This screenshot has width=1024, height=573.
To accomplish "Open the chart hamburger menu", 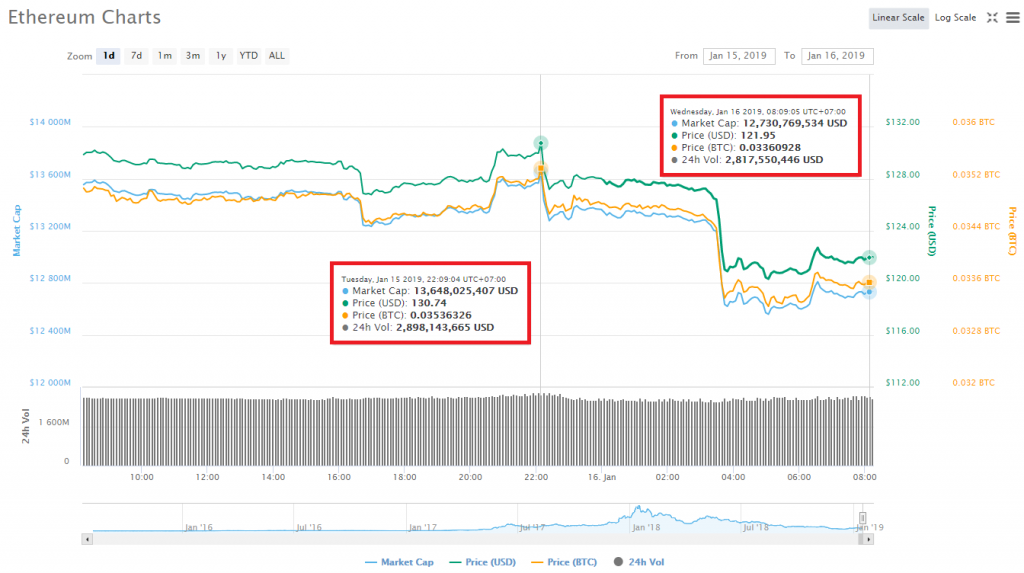I will (1013, 18).
